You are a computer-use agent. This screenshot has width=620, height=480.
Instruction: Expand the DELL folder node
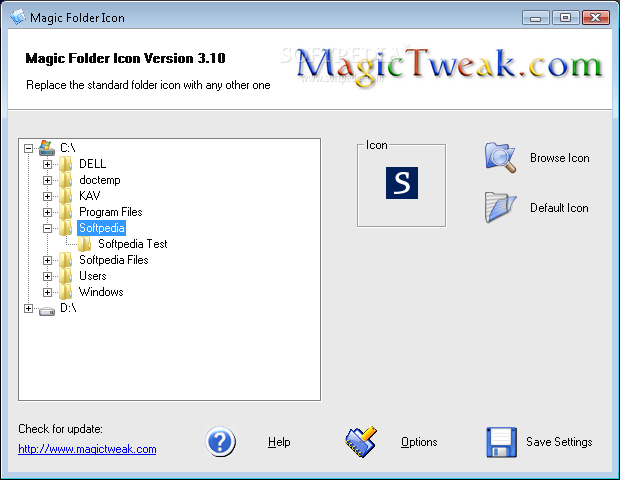tap(47, 164)
